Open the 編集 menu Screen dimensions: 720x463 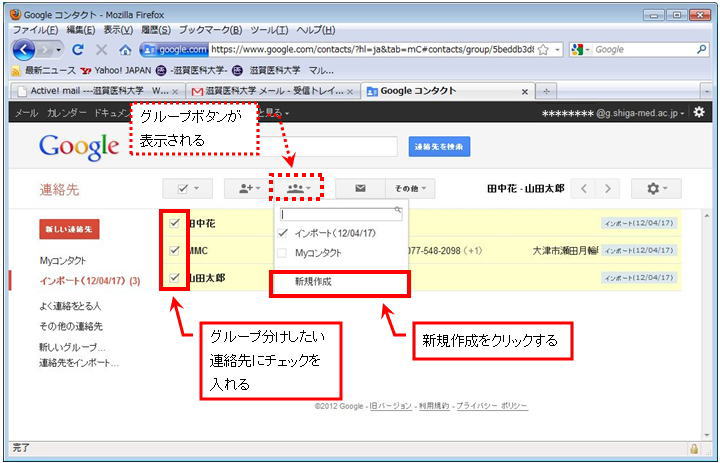point(81,30)
